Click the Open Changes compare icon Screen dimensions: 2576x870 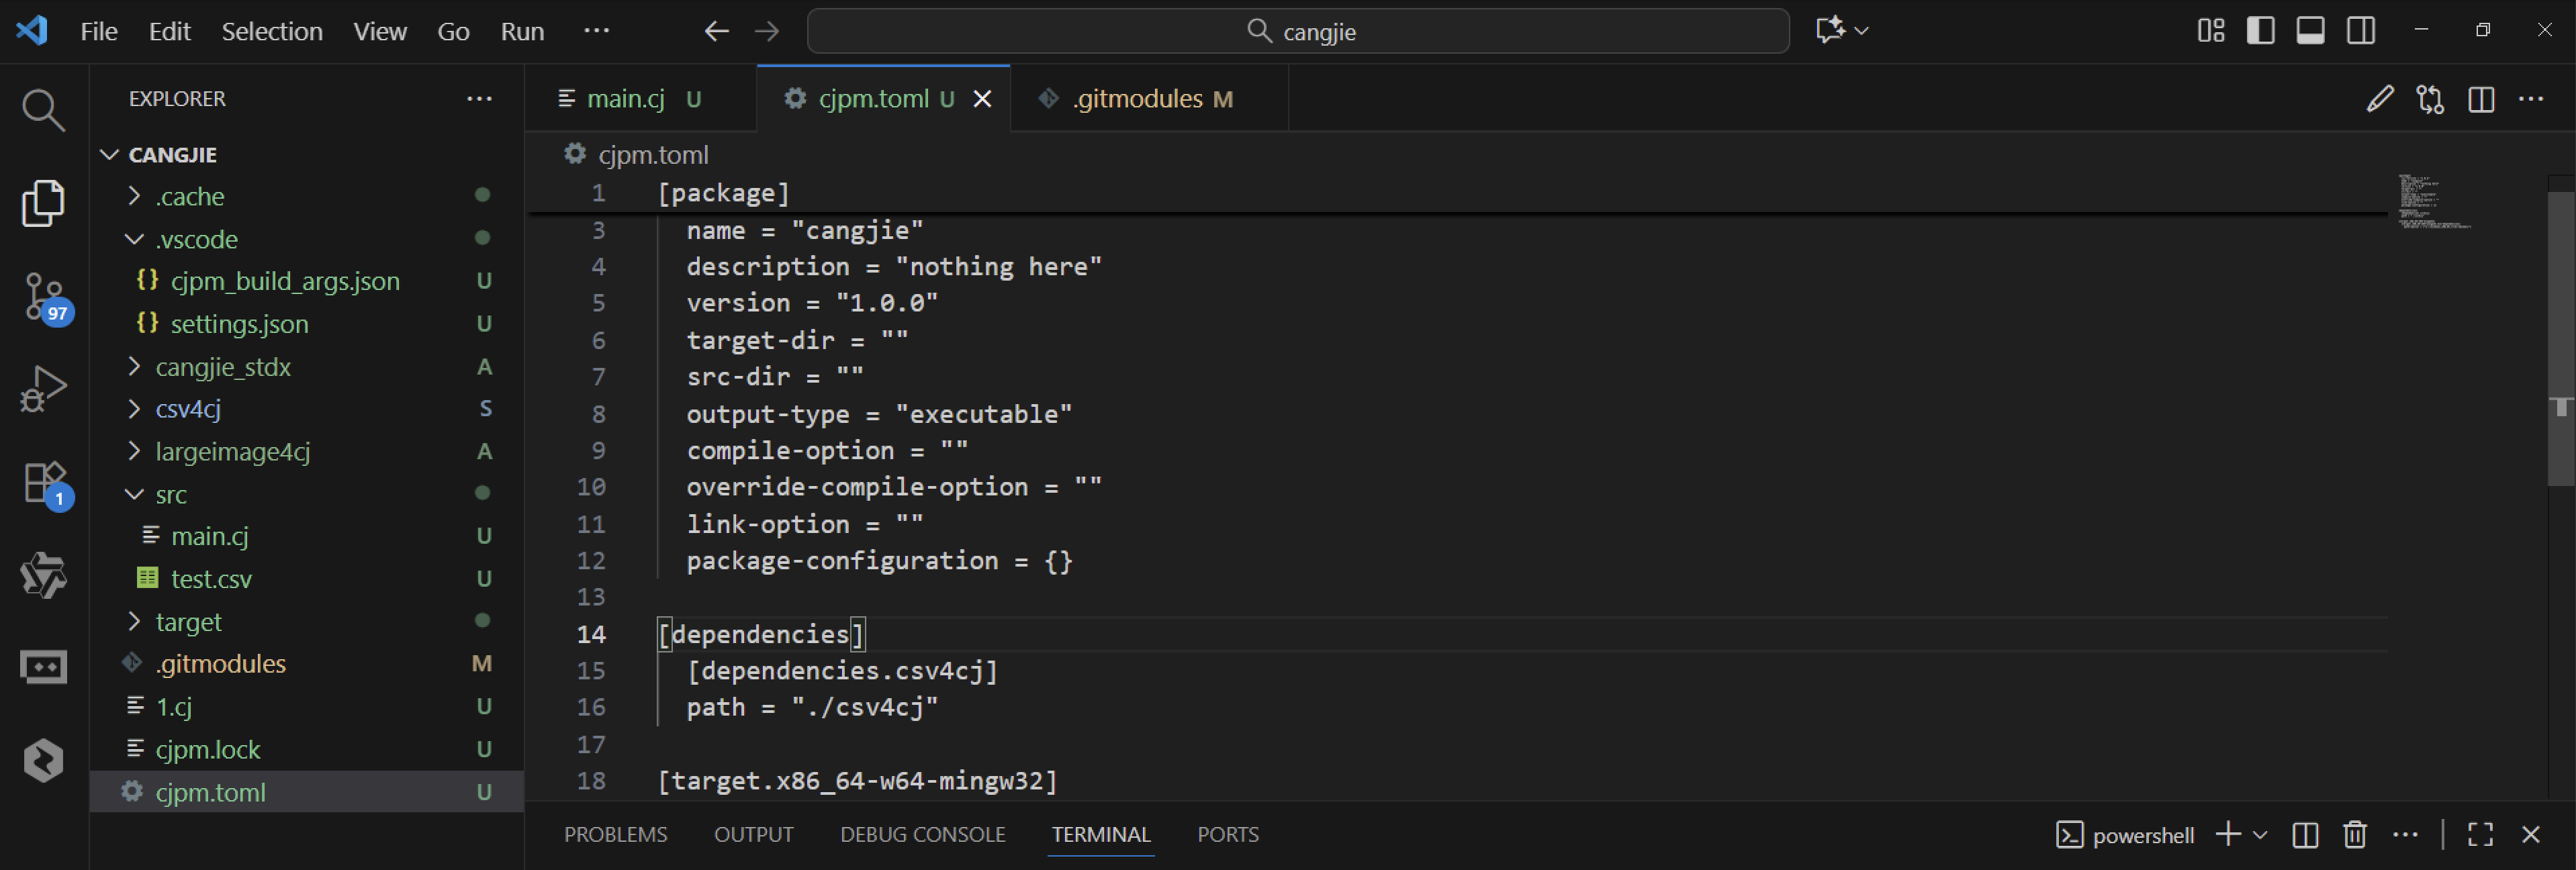pyautogui.click(x=2430, y=99)
